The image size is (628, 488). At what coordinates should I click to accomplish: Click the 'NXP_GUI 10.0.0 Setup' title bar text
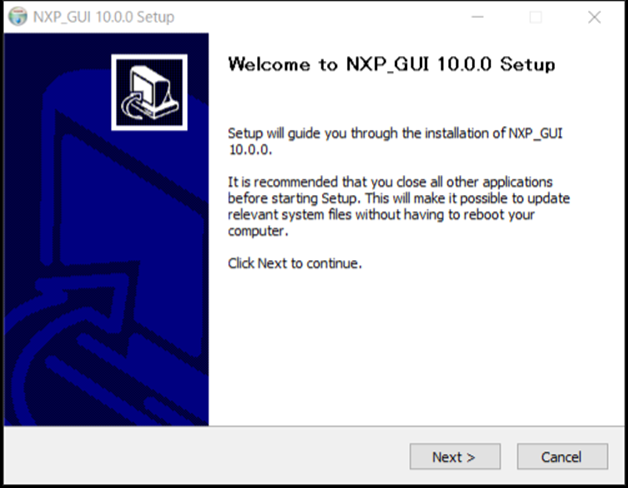[103, 17]
